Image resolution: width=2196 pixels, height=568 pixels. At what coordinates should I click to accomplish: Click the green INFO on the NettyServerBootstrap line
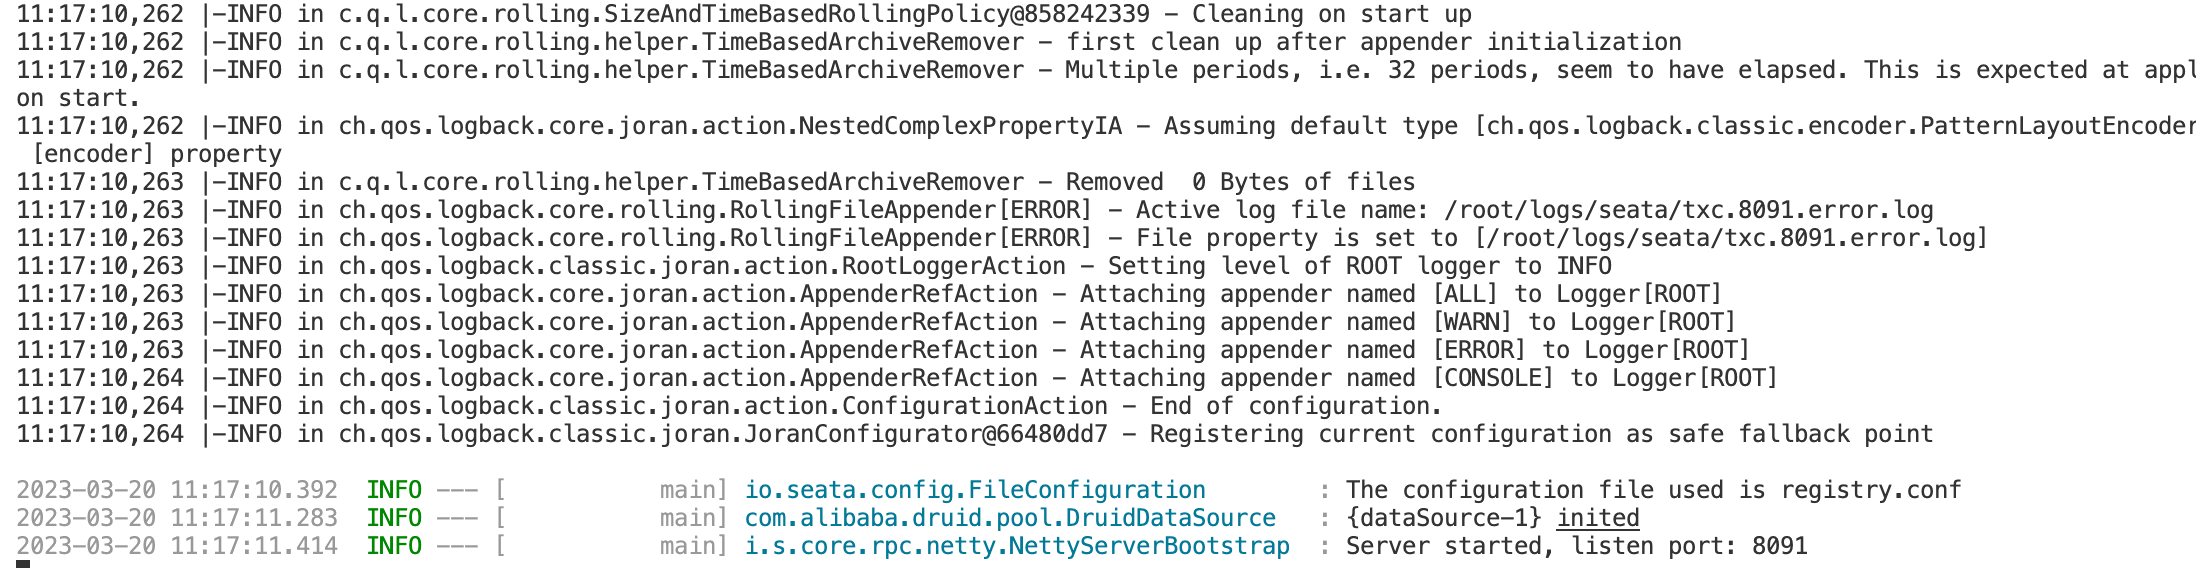click(x=394, y=546)
